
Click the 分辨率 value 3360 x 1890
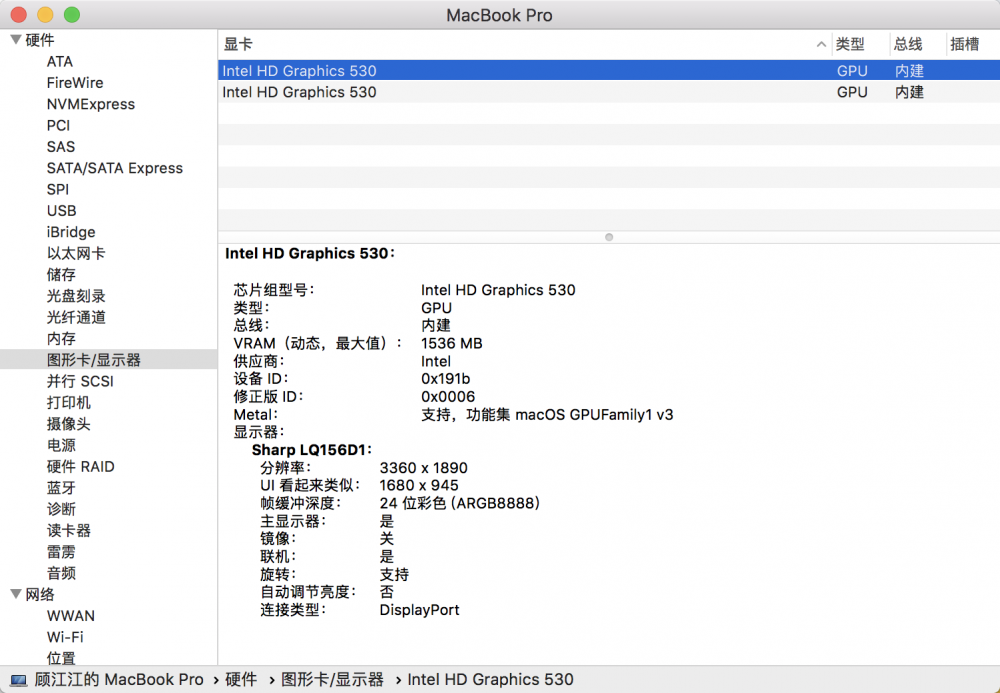click(x=423, y=468)
